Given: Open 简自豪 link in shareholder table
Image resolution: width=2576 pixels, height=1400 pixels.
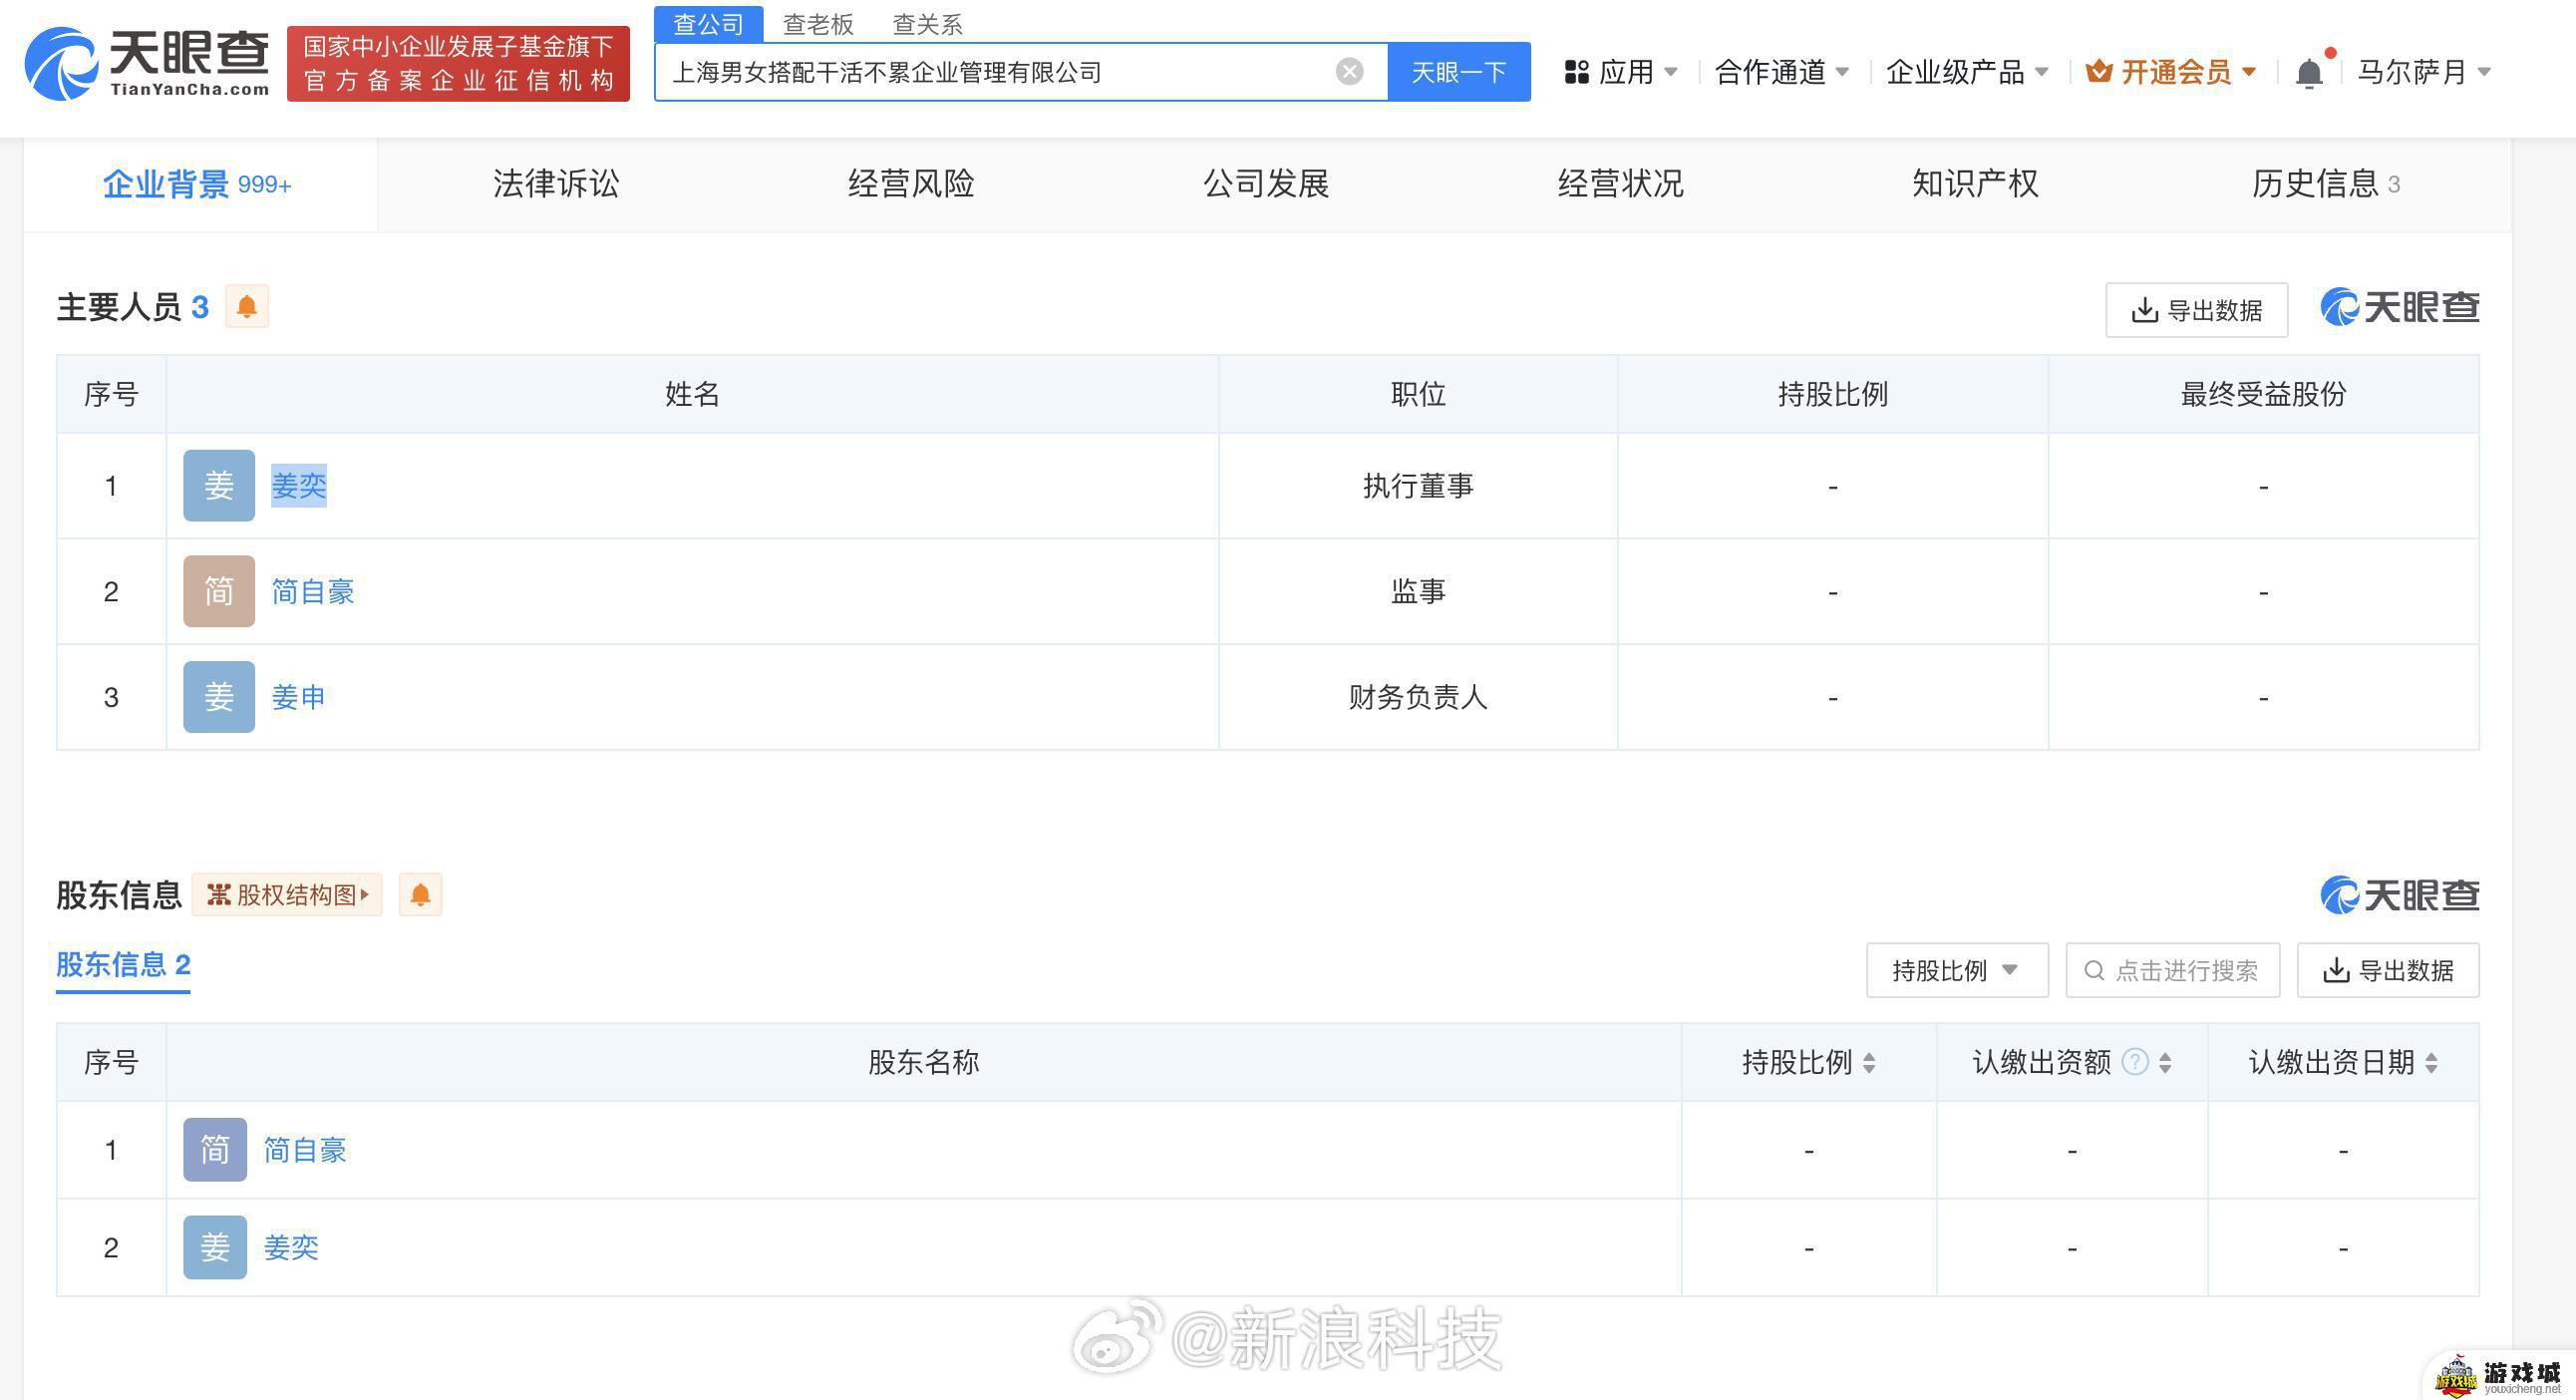Looking at the screenshot, I should click(305, 1150).
